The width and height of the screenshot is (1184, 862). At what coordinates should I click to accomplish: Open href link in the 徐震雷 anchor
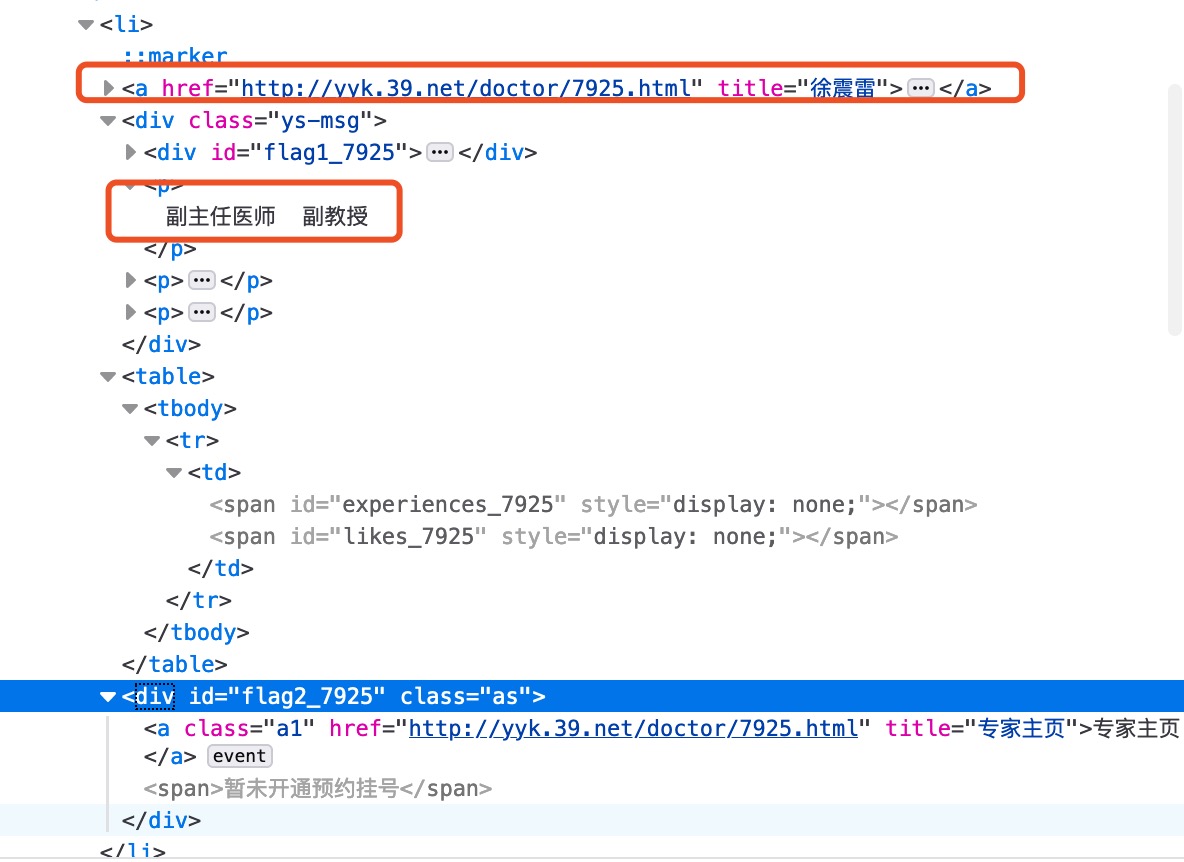(x=466, y=88)
